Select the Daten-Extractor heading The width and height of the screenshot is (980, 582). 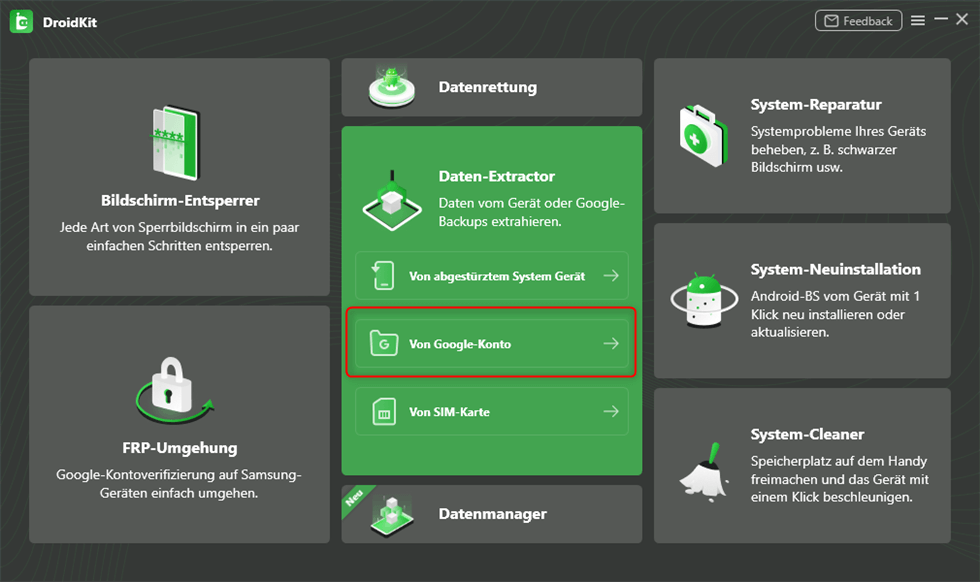click(496, 176)
